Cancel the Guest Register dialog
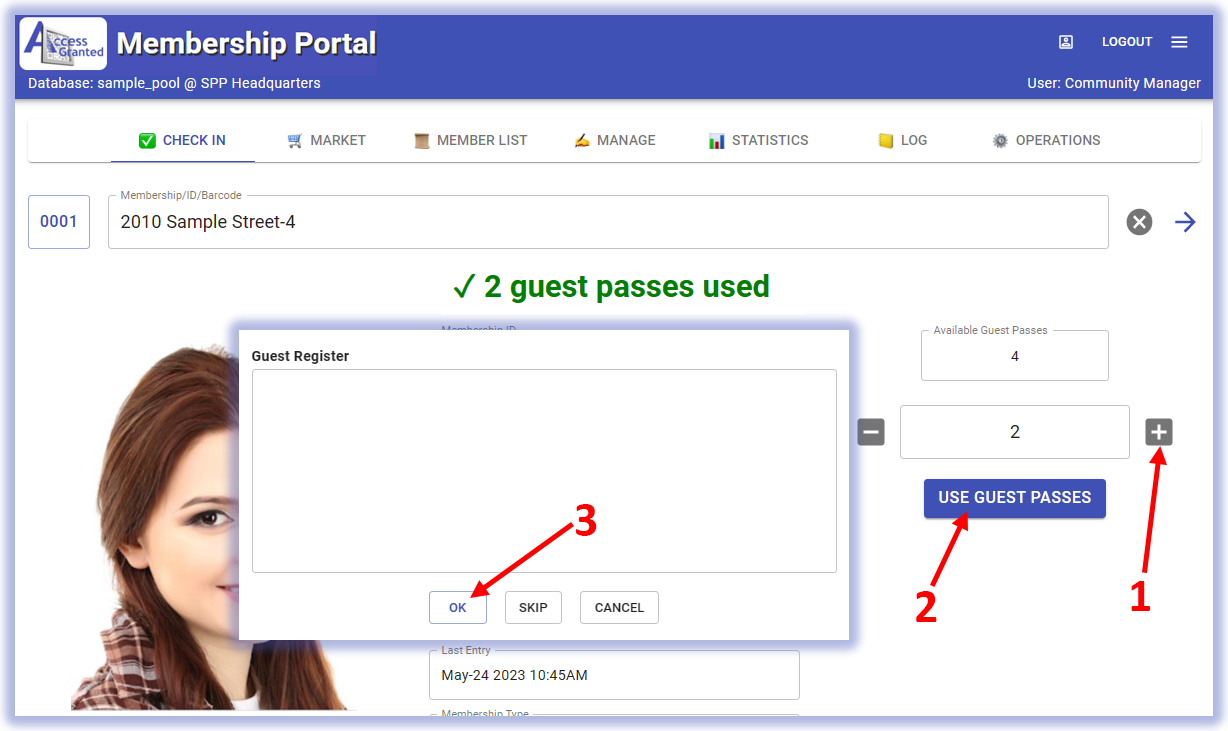Screen dimensions: 1228x731 619,607
